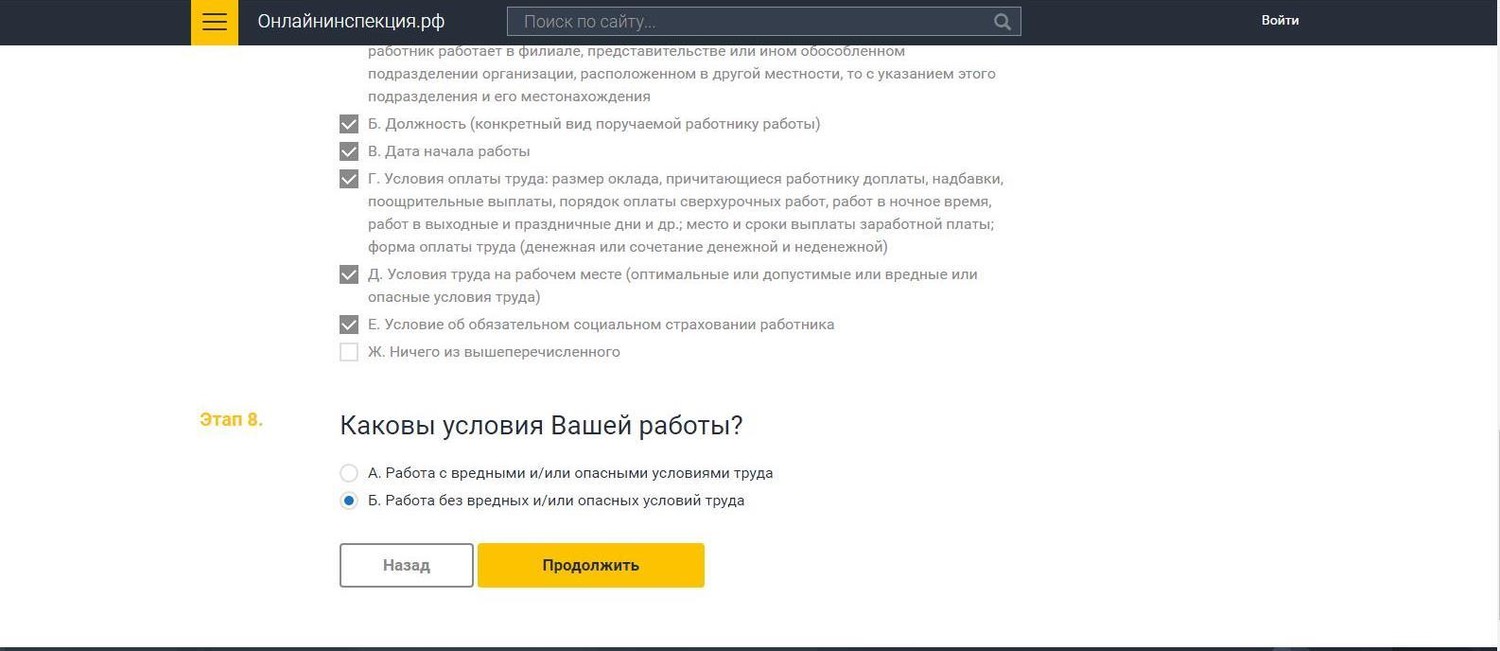Image resolution: width=1500 pixels, height=651 pixels.
Task: Click the yellow Продолжить button
Action: [591, 565]
